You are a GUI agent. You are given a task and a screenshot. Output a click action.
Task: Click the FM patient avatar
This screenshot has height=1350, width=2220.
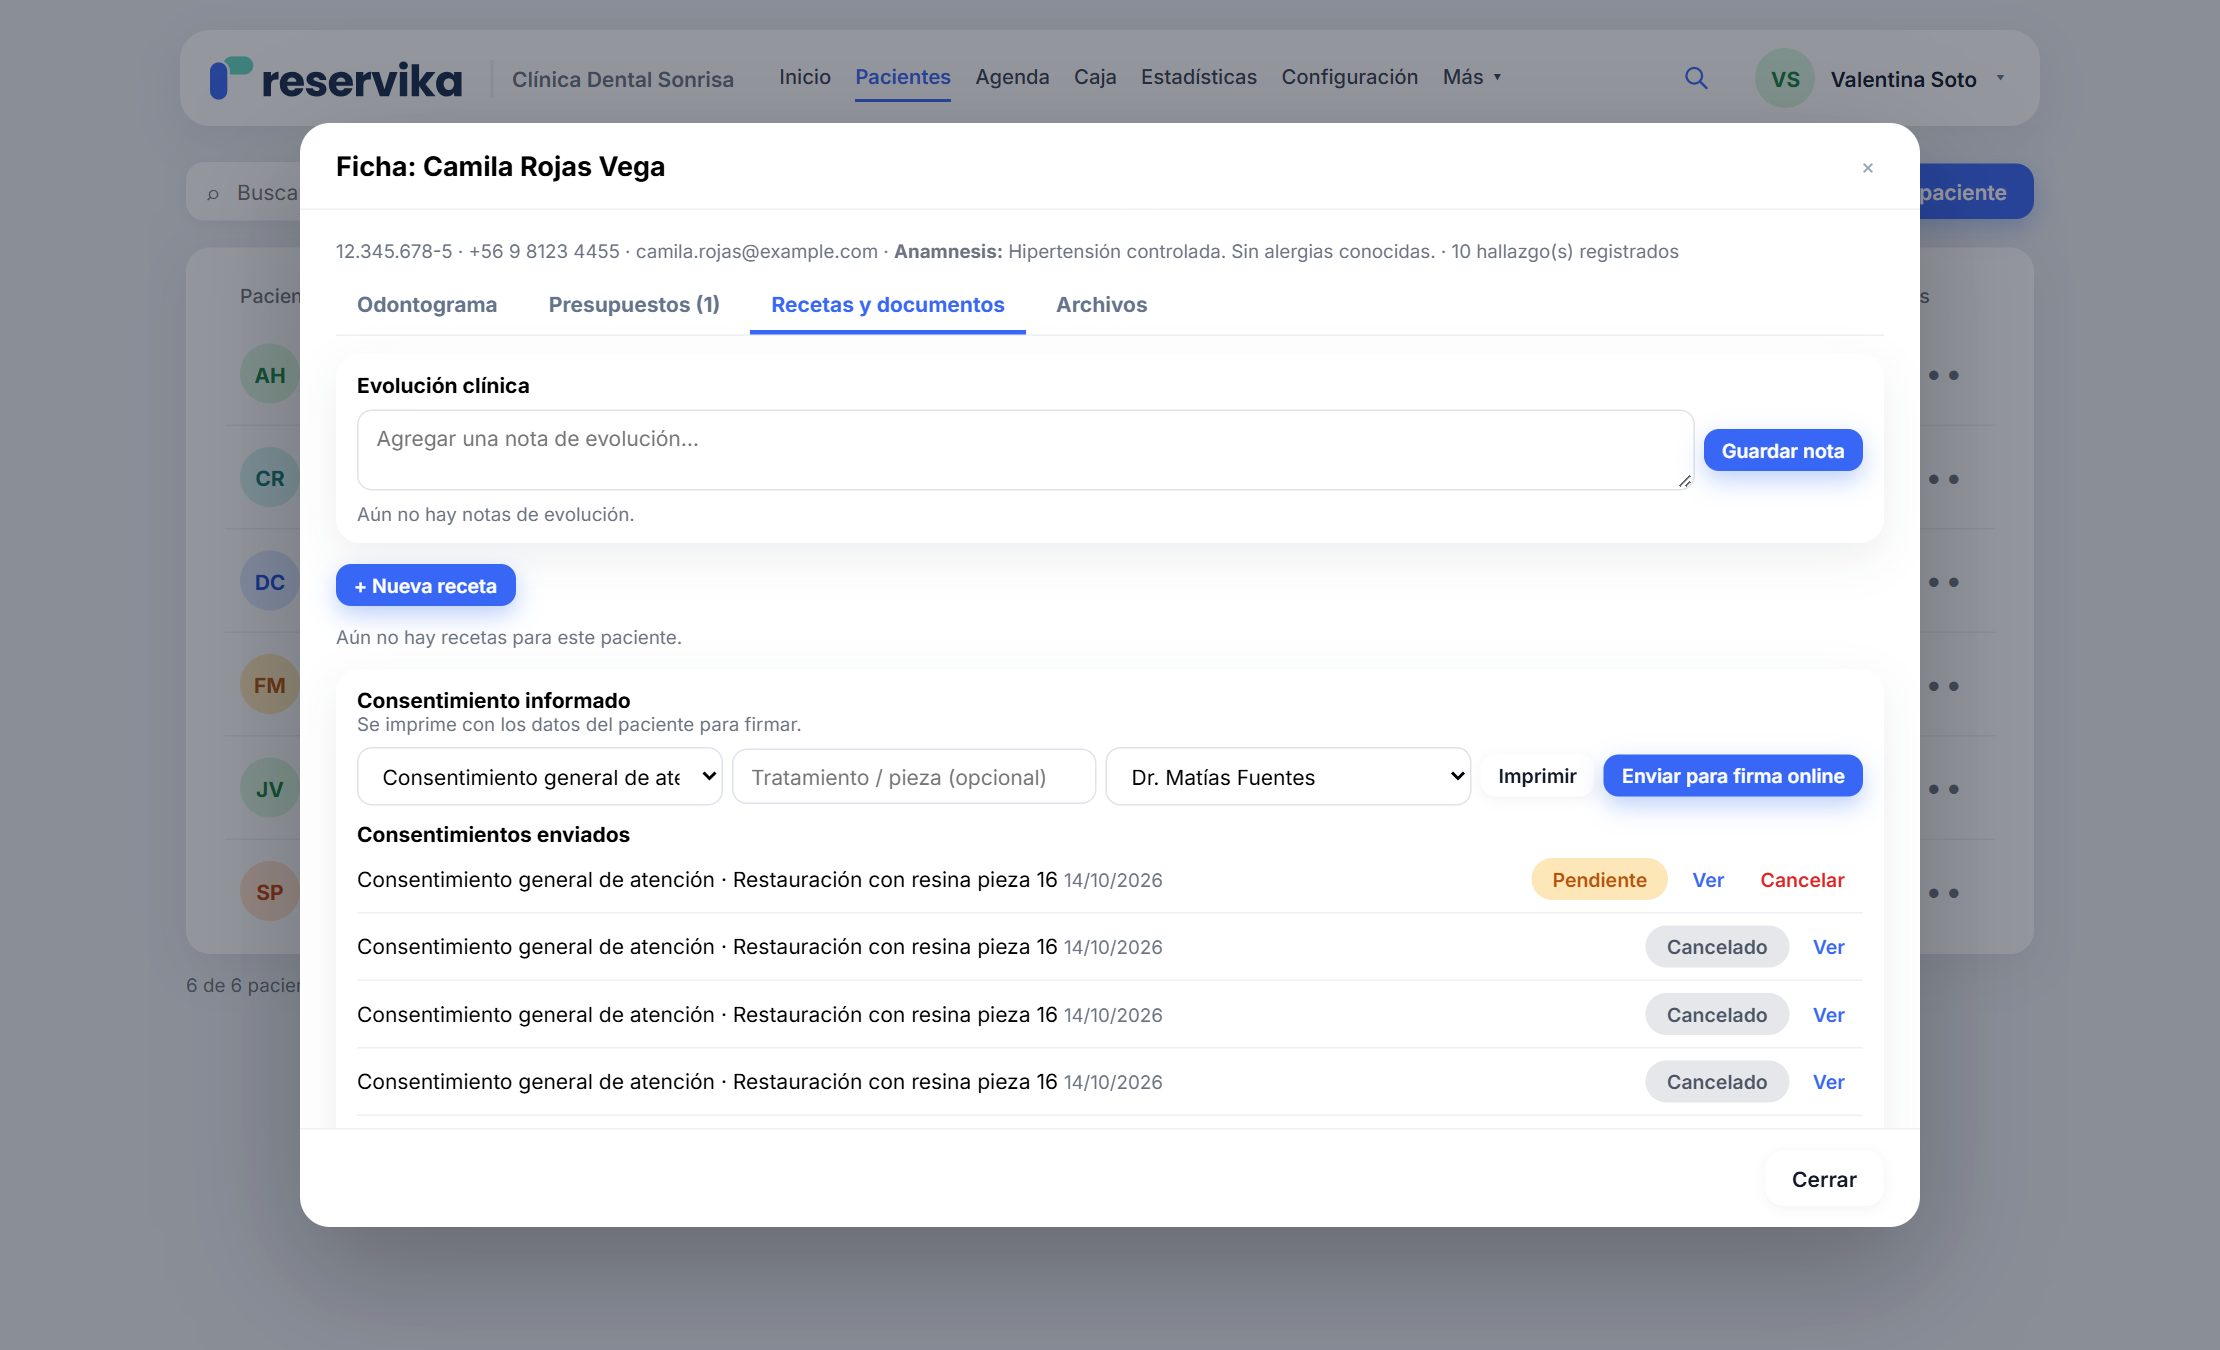click(269, 685)
